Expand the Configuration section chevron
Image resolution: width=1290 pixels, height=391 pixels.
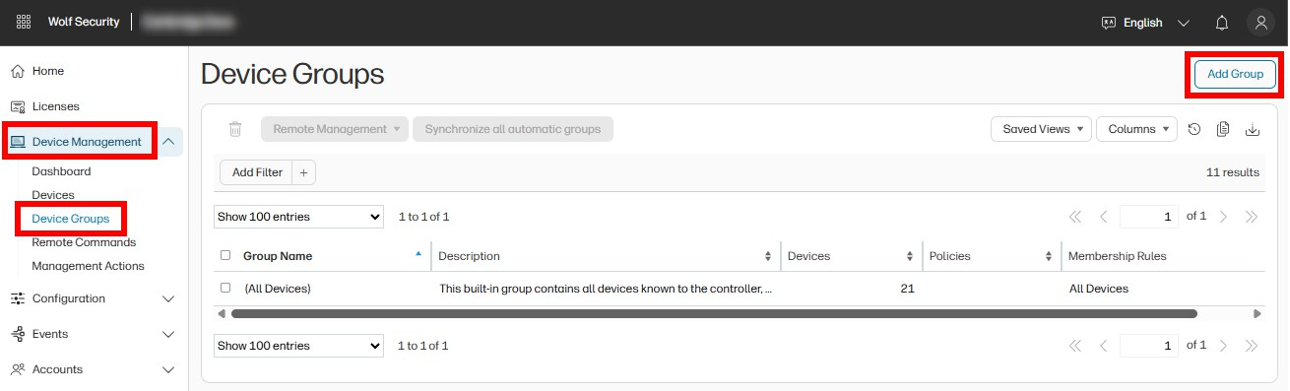(x=168, y=299)
